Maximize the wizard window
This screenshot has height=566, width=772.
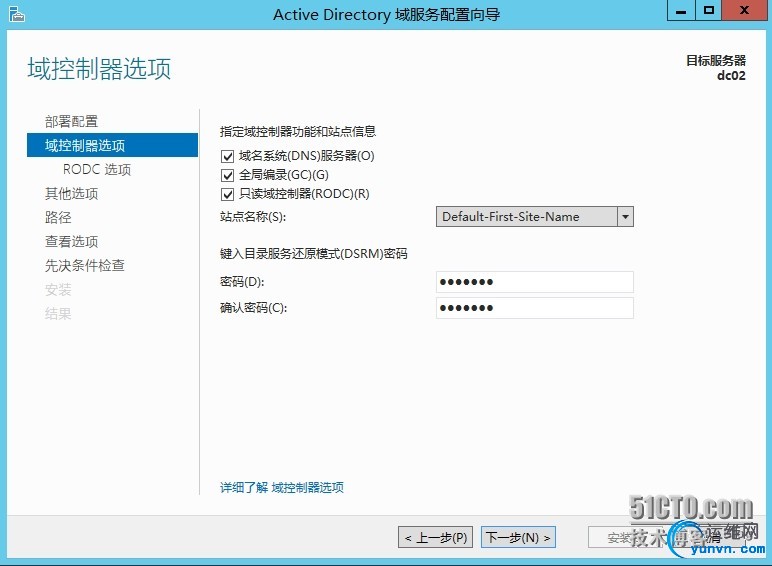point(708,11)
